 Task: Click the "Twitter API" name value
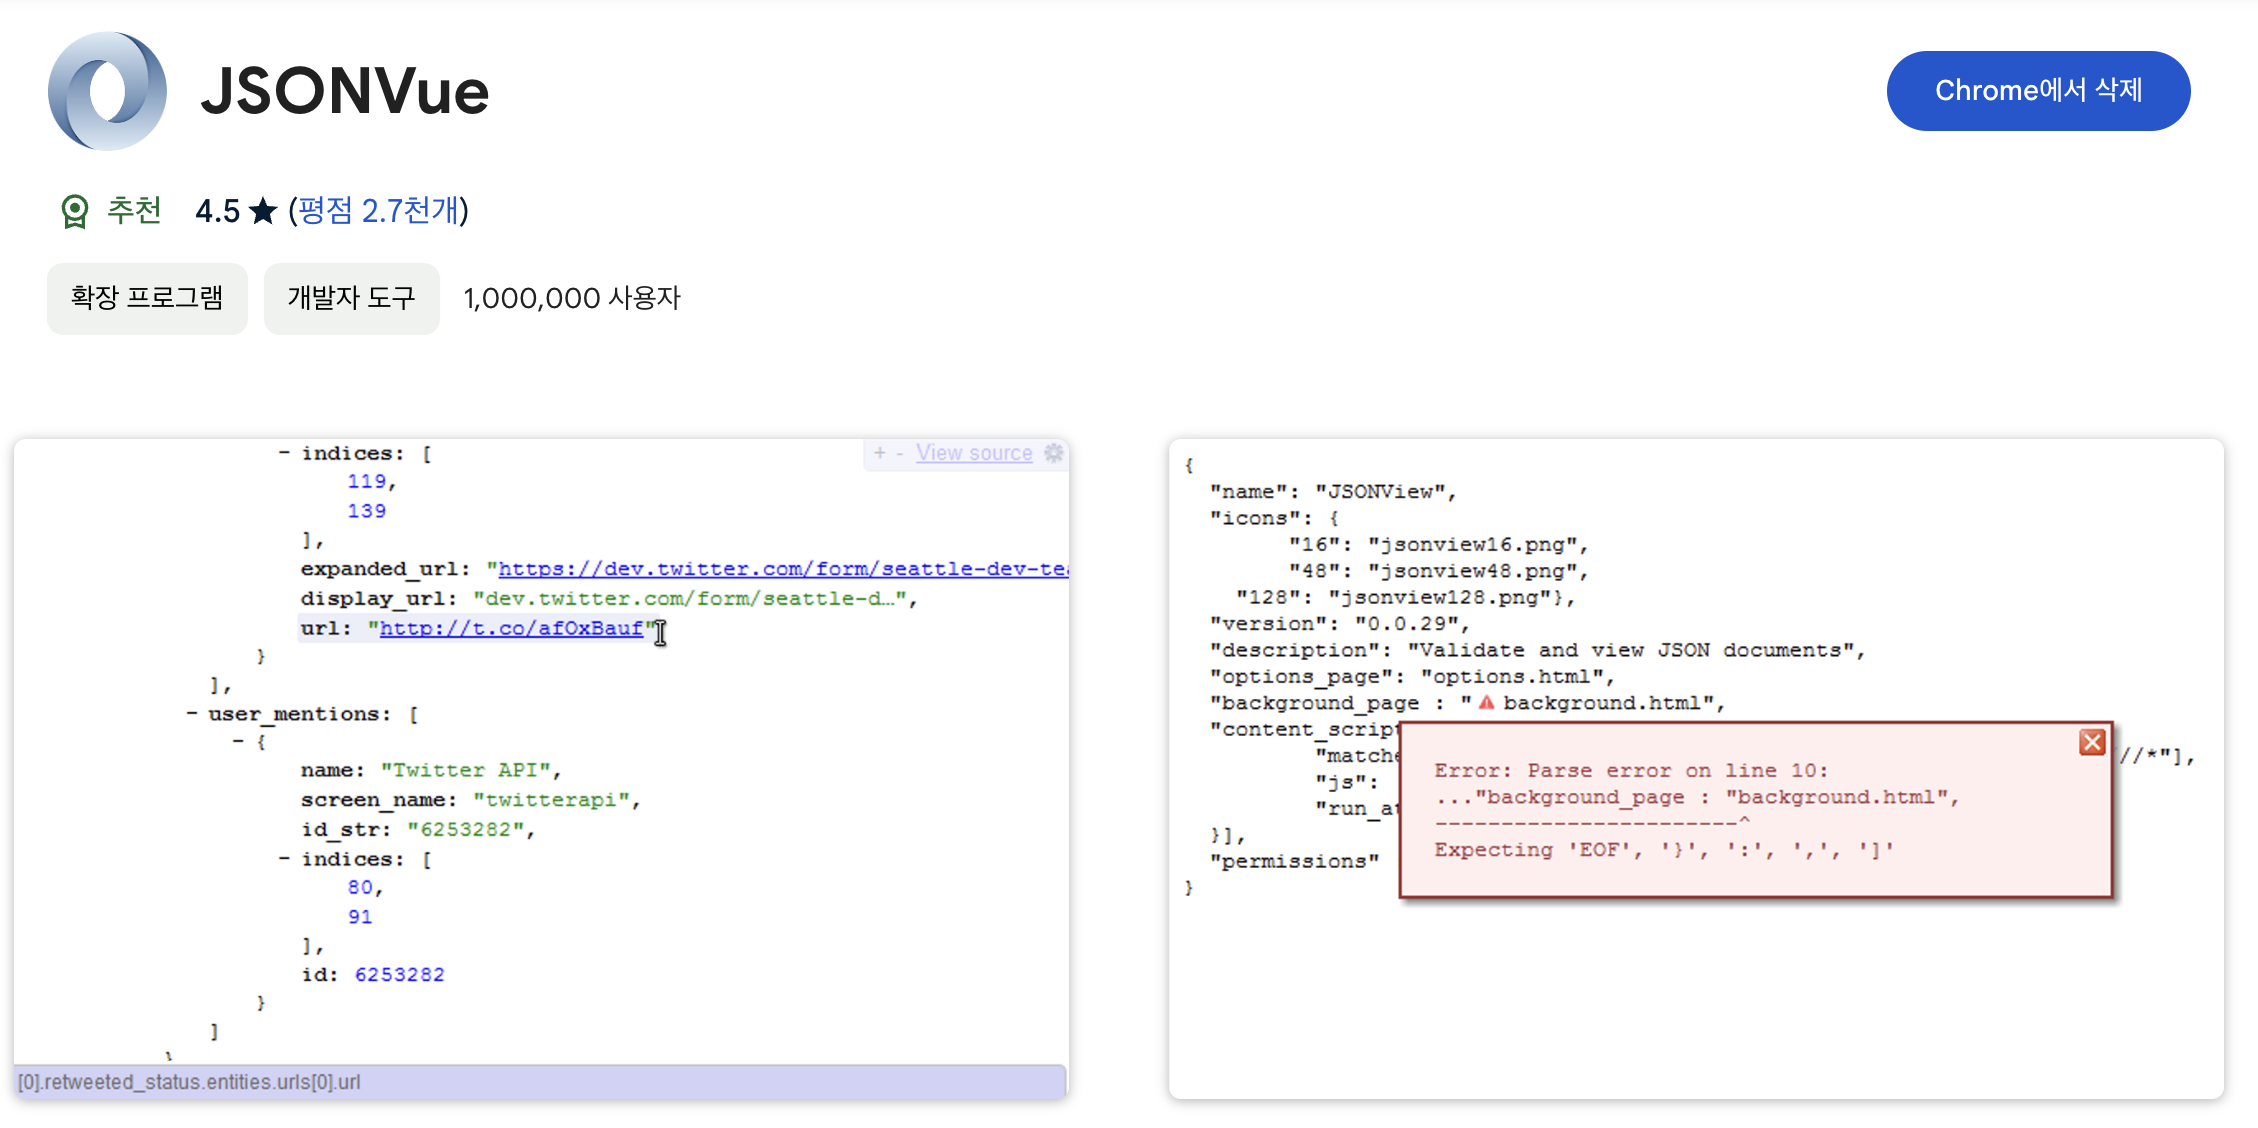465,770
